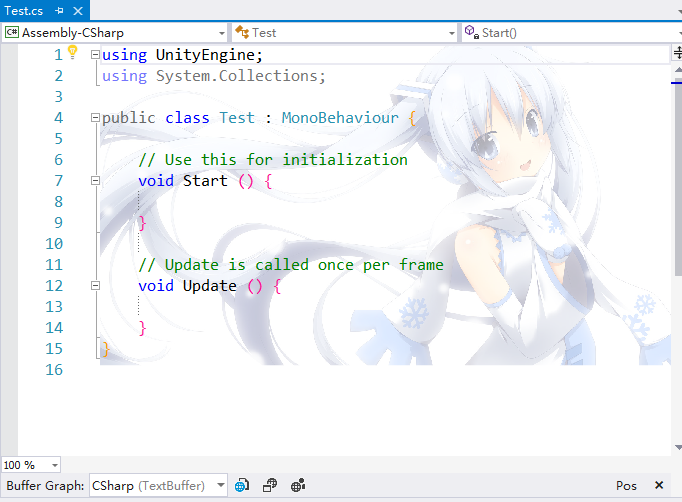This screenshot has height=502, width=682.
Task: Click the lightbulb quick actions icon
Action: [73, 52]
